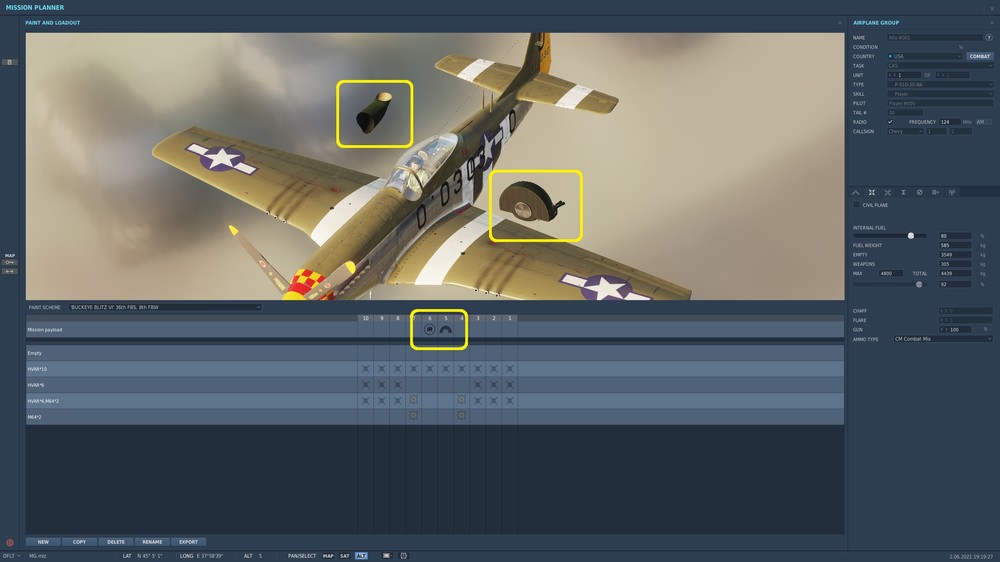Click the link icon beside Condition field
The image size is (1000, 562).
[961, 47]
